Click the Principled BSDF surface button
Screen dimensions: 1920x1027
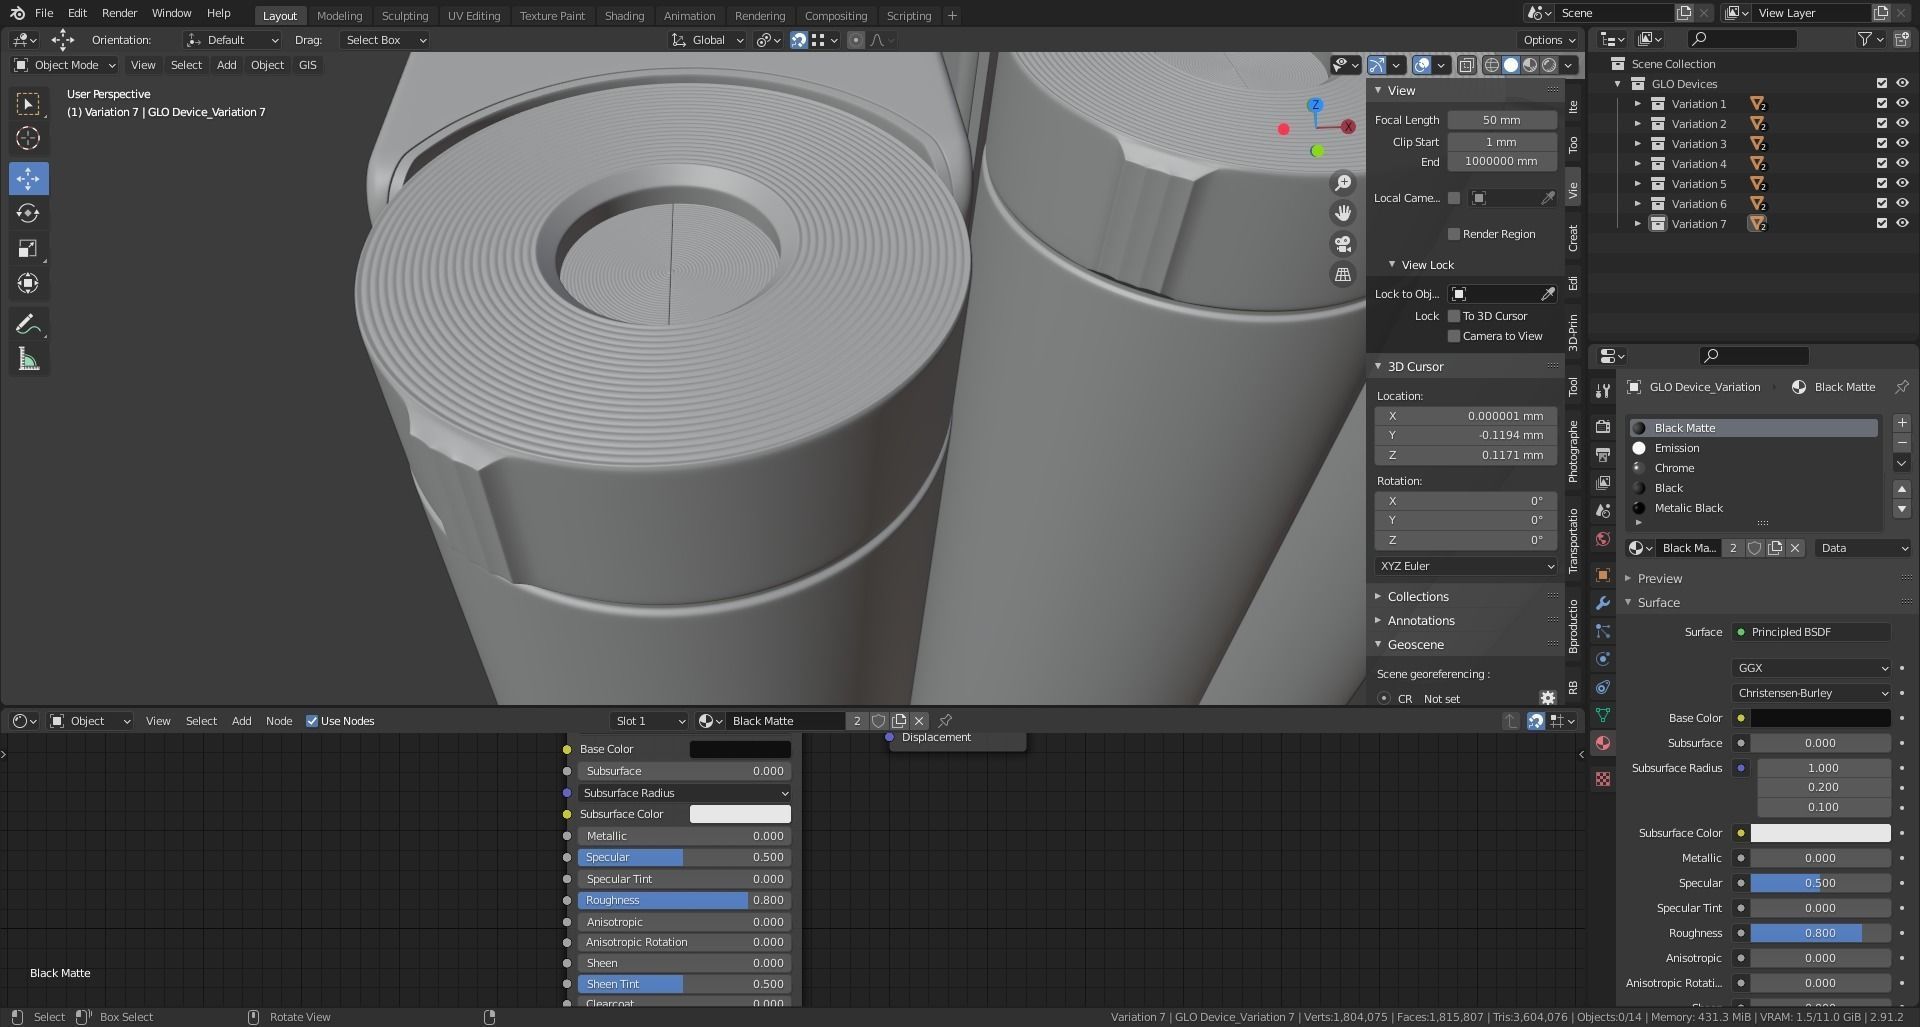1811,632
